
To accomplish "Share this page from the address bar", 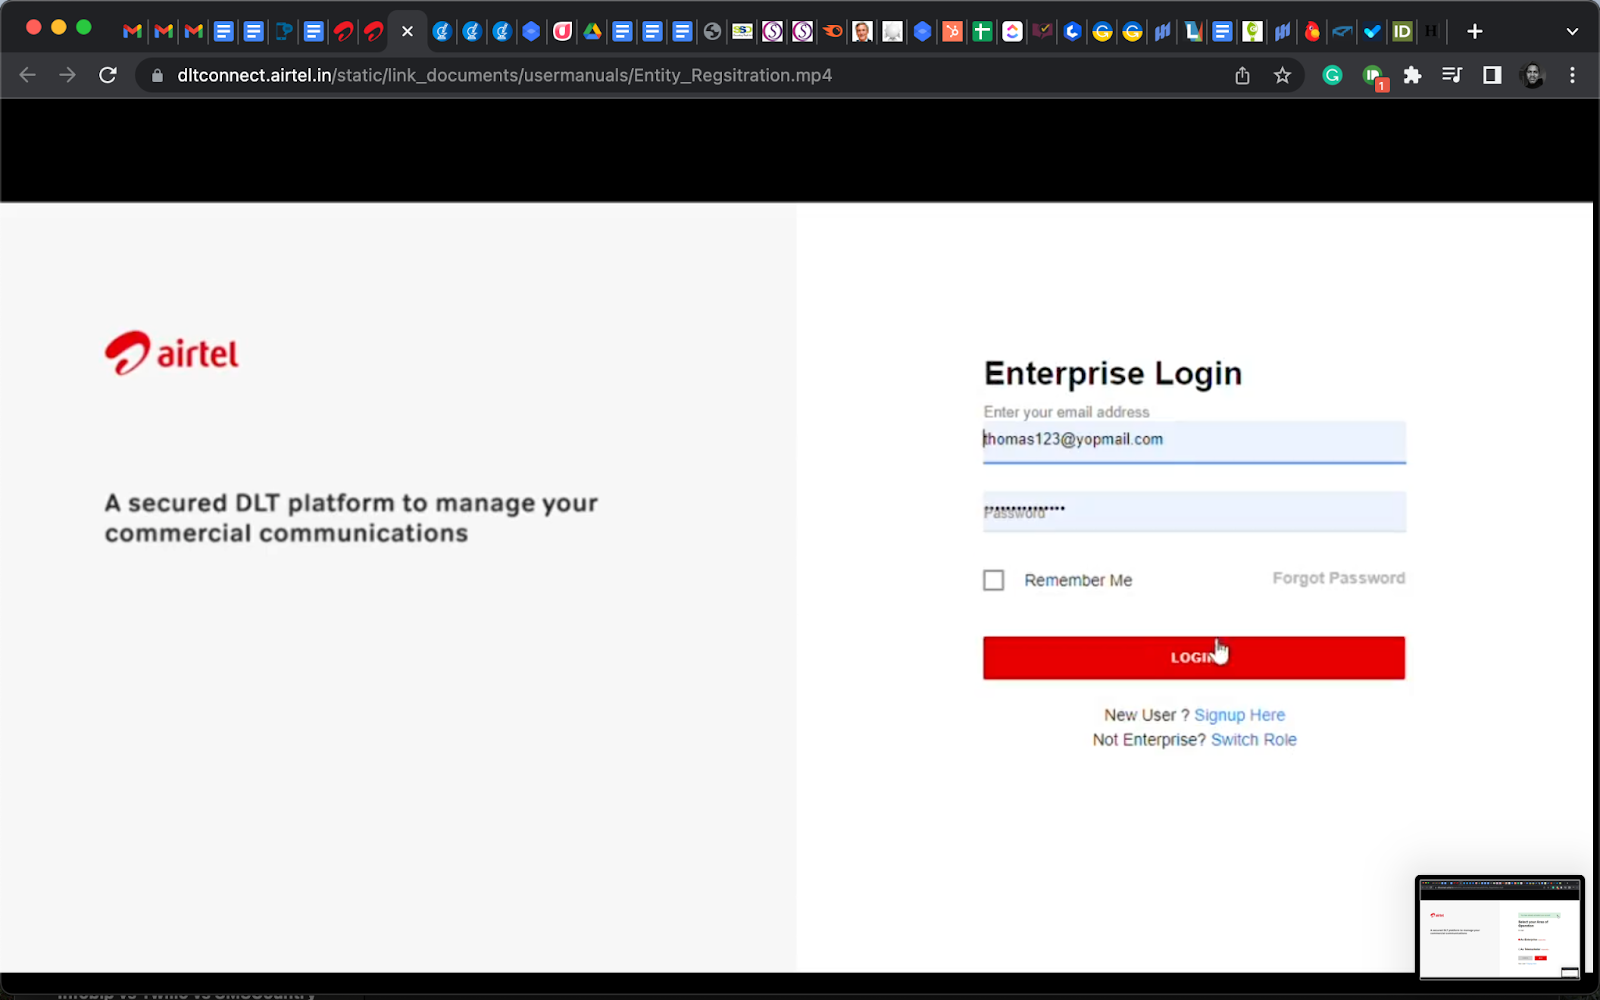I will pyautogui.click(x=1242, y=76).
